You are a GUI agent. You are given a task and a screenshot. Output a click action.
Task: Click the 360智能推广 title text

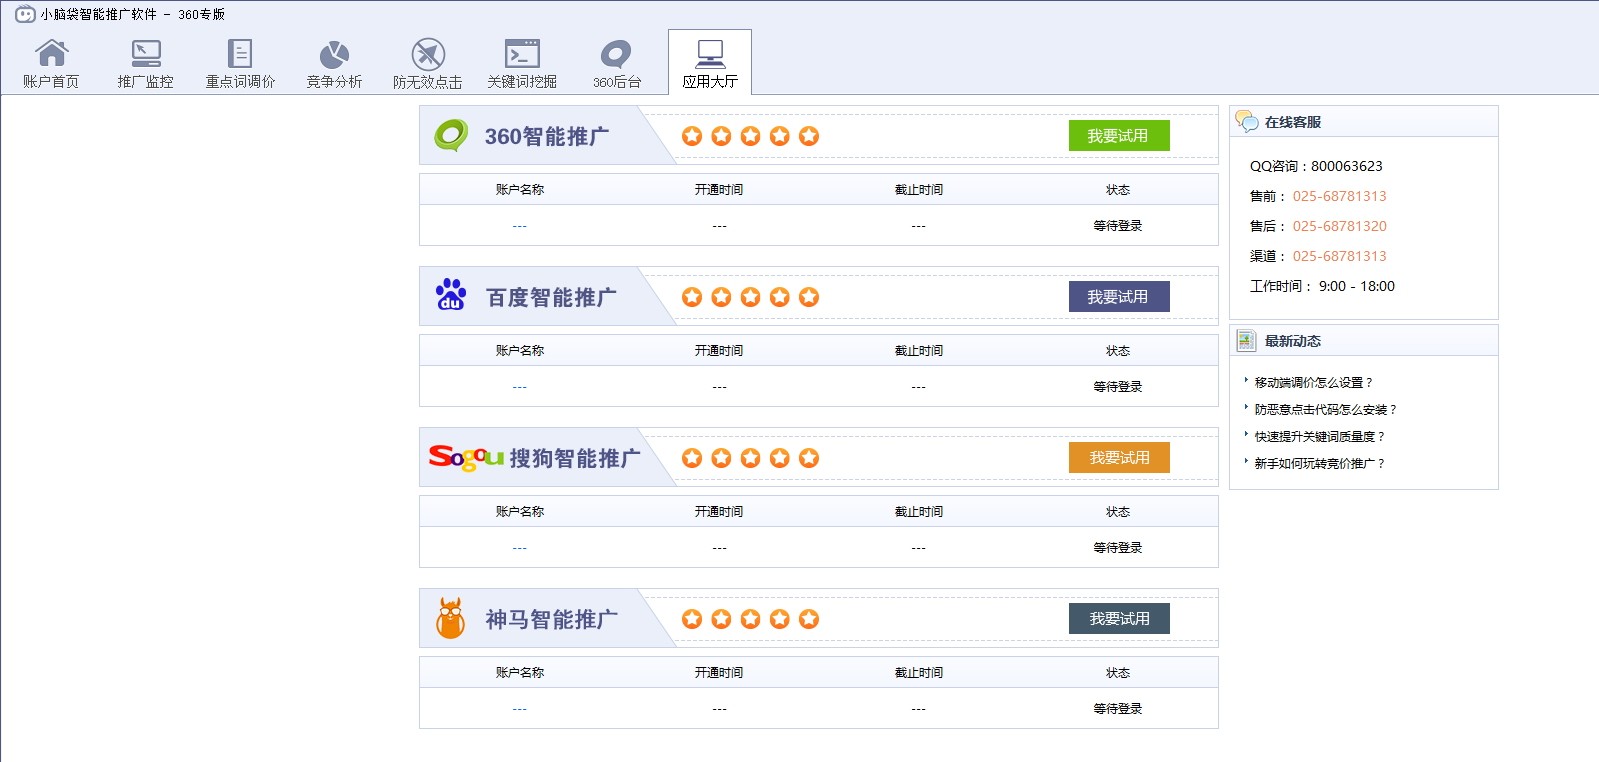pos(547,136)
